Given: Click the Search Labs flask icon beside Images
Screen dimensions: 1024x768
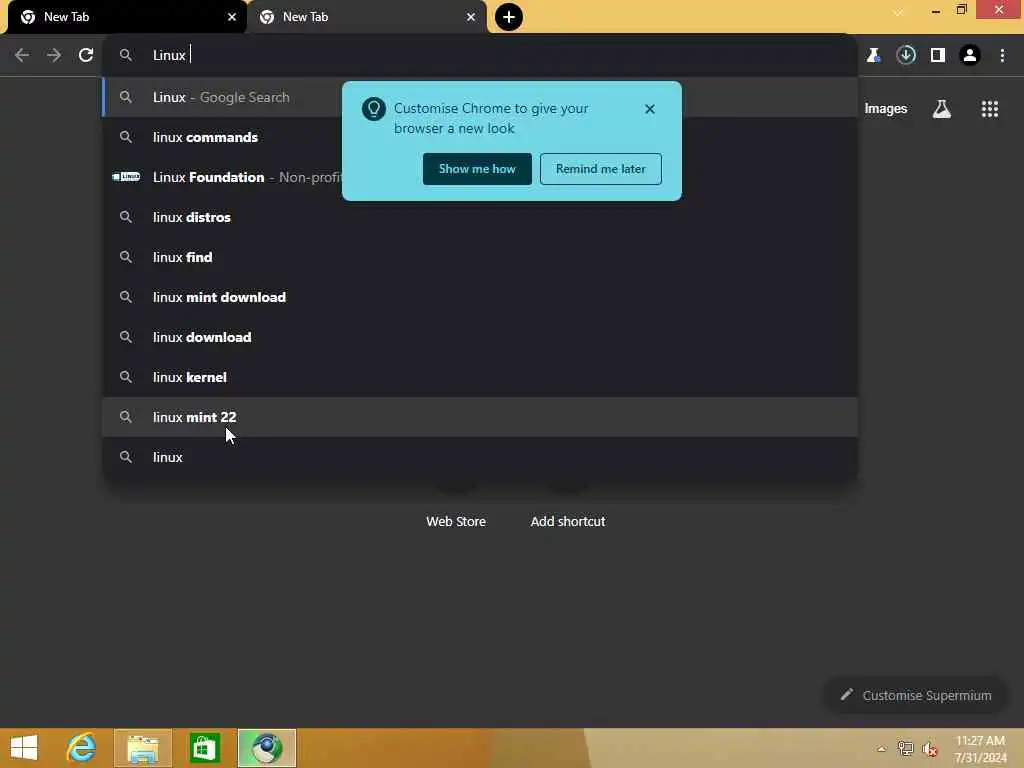Looking at the screenshot, I should (942, 109).
